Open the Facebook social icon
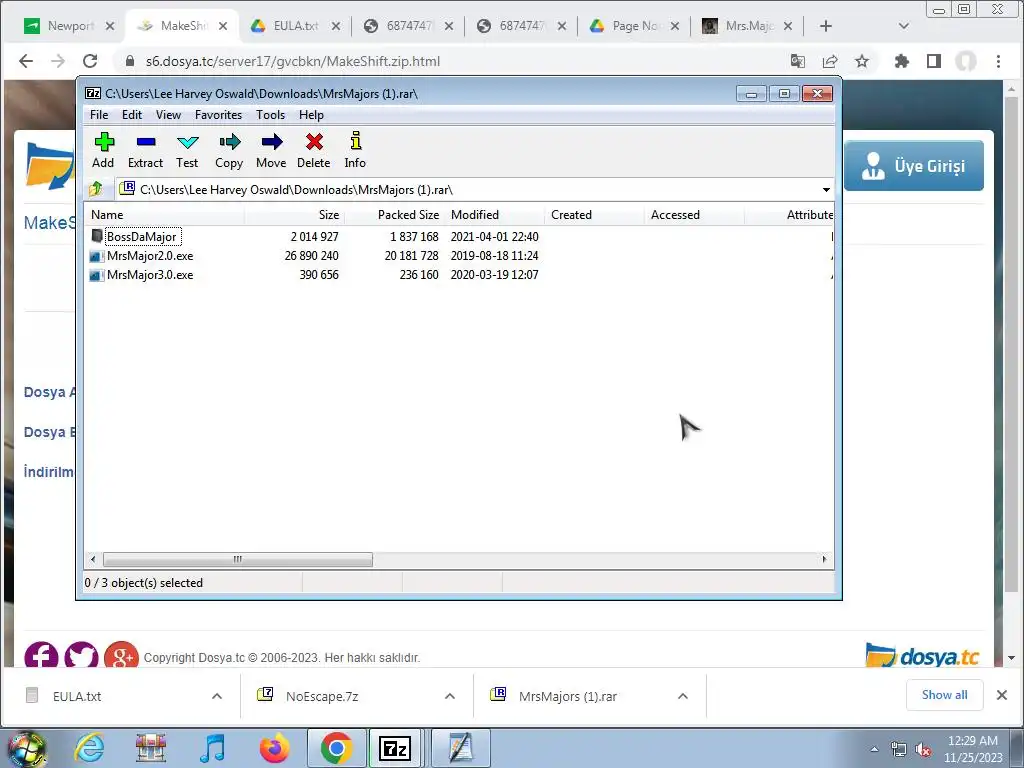 click(41, 655)
